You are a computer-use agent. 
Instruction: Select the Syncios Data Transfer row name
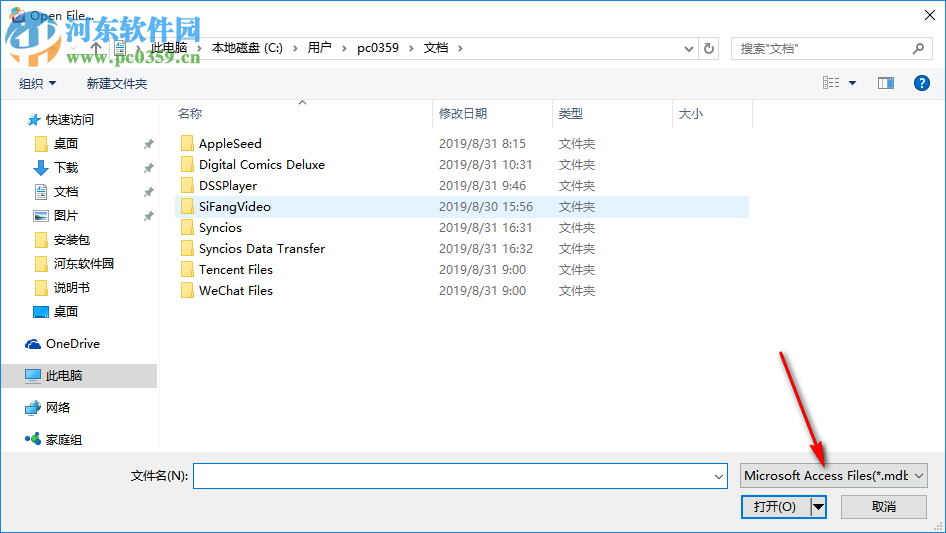point(262,249)
